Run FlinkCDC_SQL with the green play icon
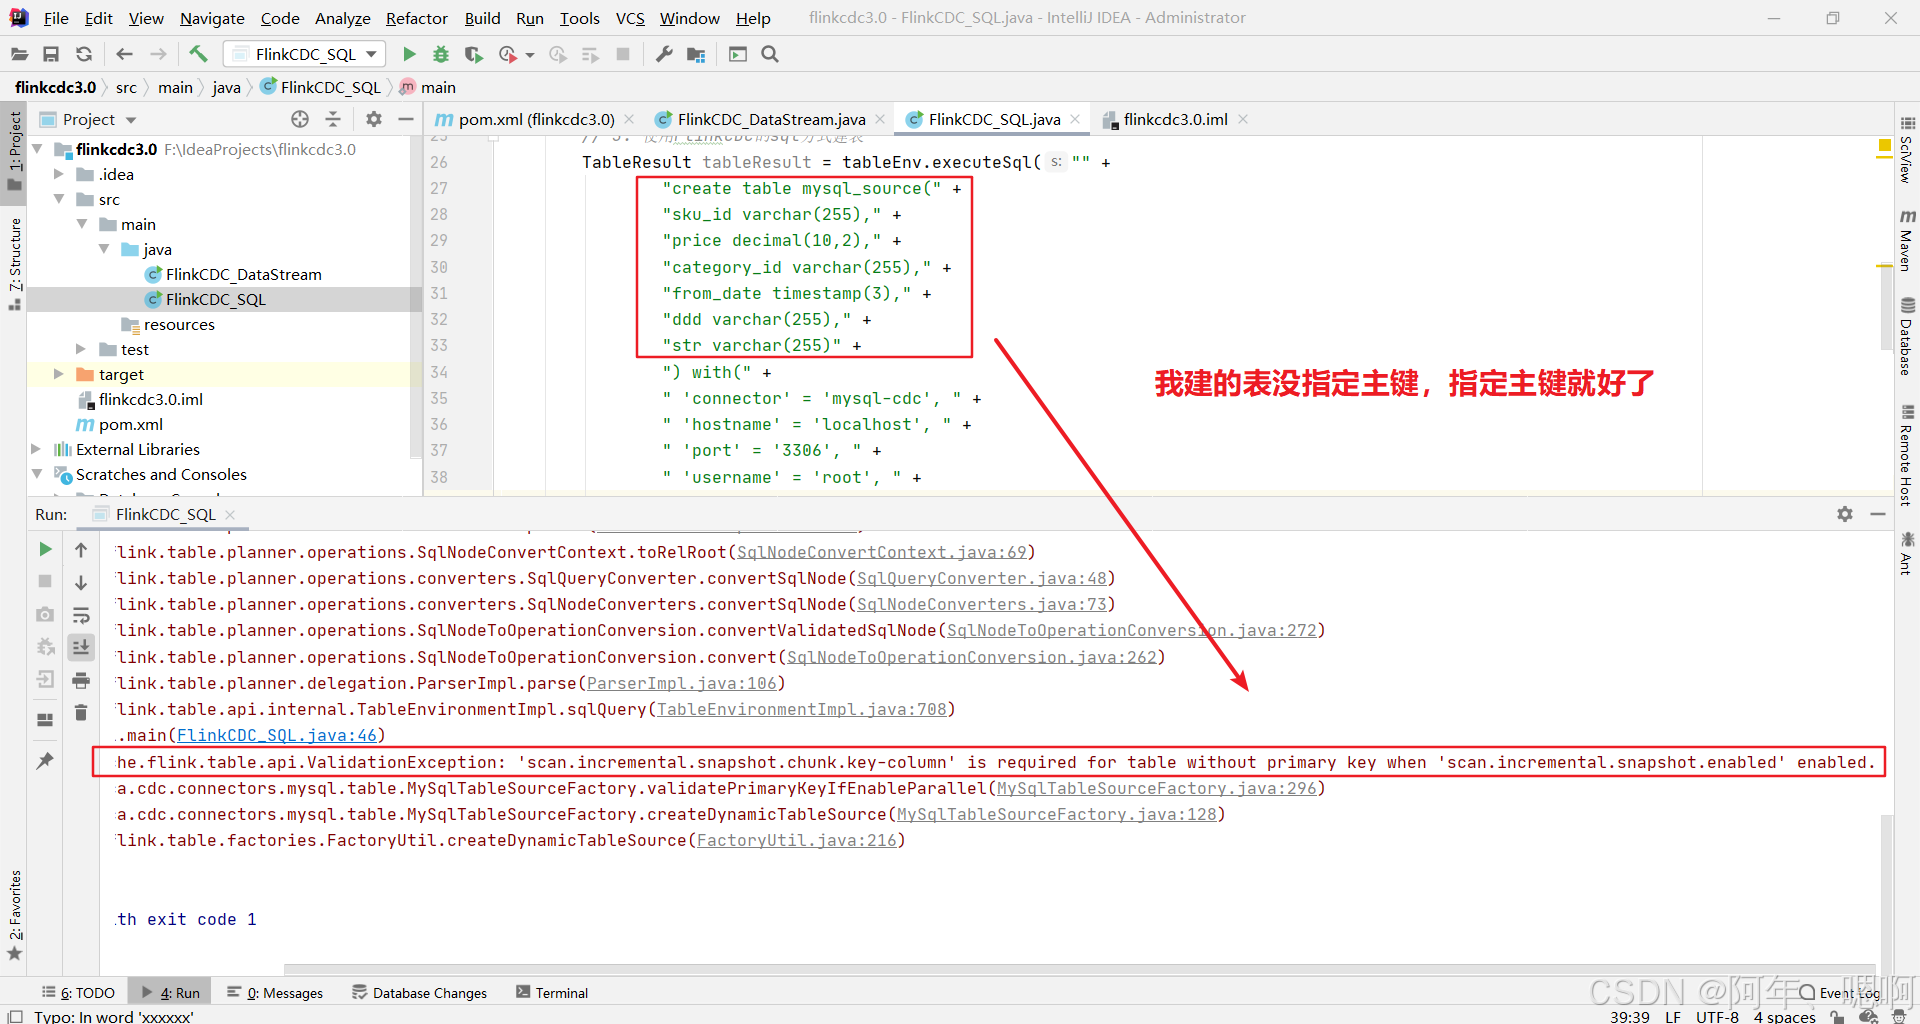 pos(409,54)
